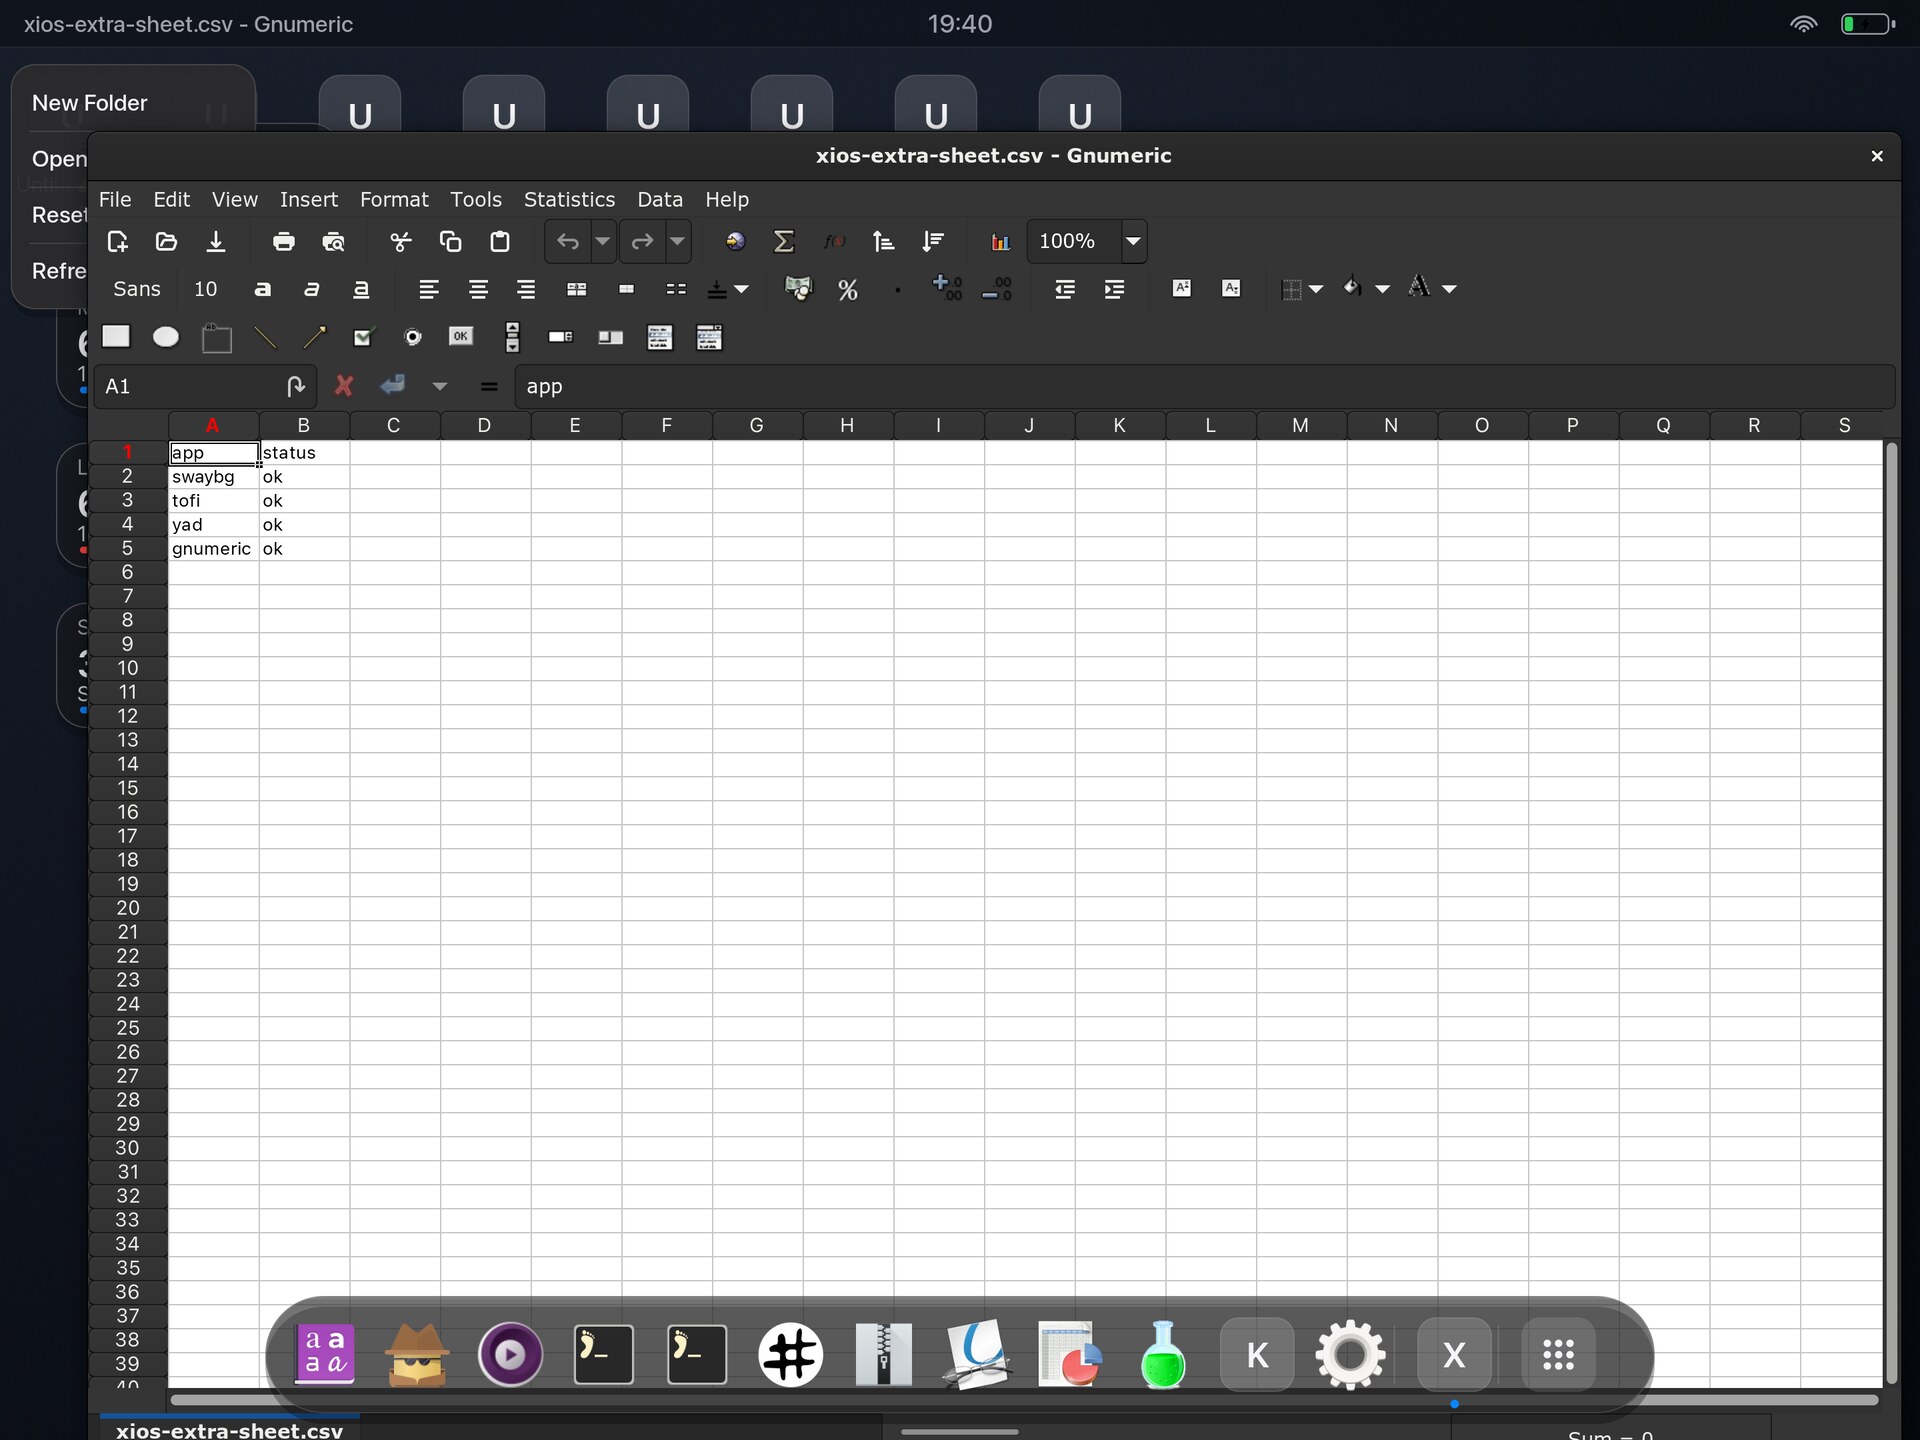Insert a hyperlink with the globe icon
This screenshot has width=1920, height=1440.
click(x=735, y=241)
